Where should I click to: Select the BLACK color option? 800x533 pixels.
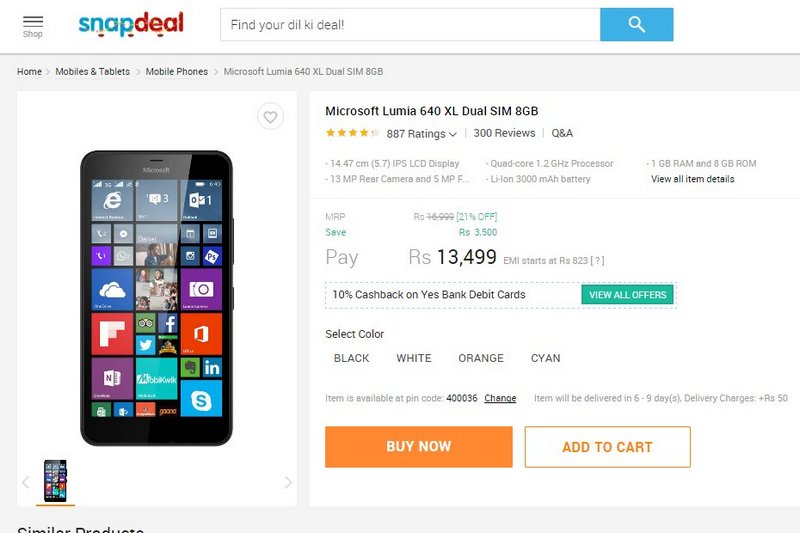pos(352,358)
